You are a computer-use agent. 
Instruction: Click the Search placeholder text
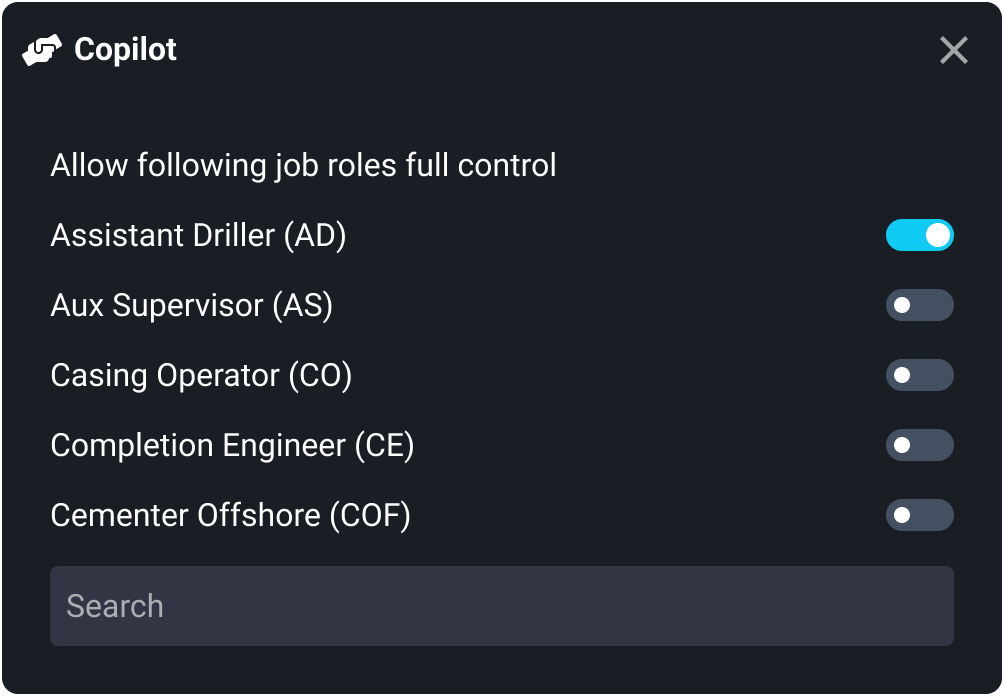[114, 605]
